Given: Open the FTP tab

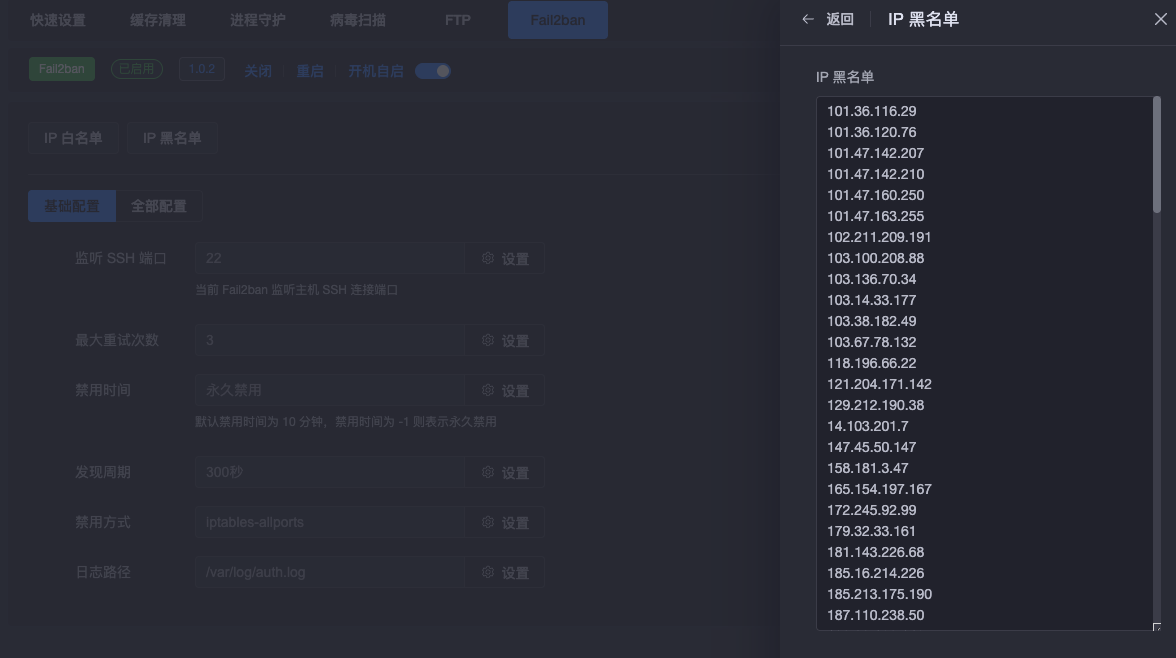Looking at the screenshot, I should [457, 20].
